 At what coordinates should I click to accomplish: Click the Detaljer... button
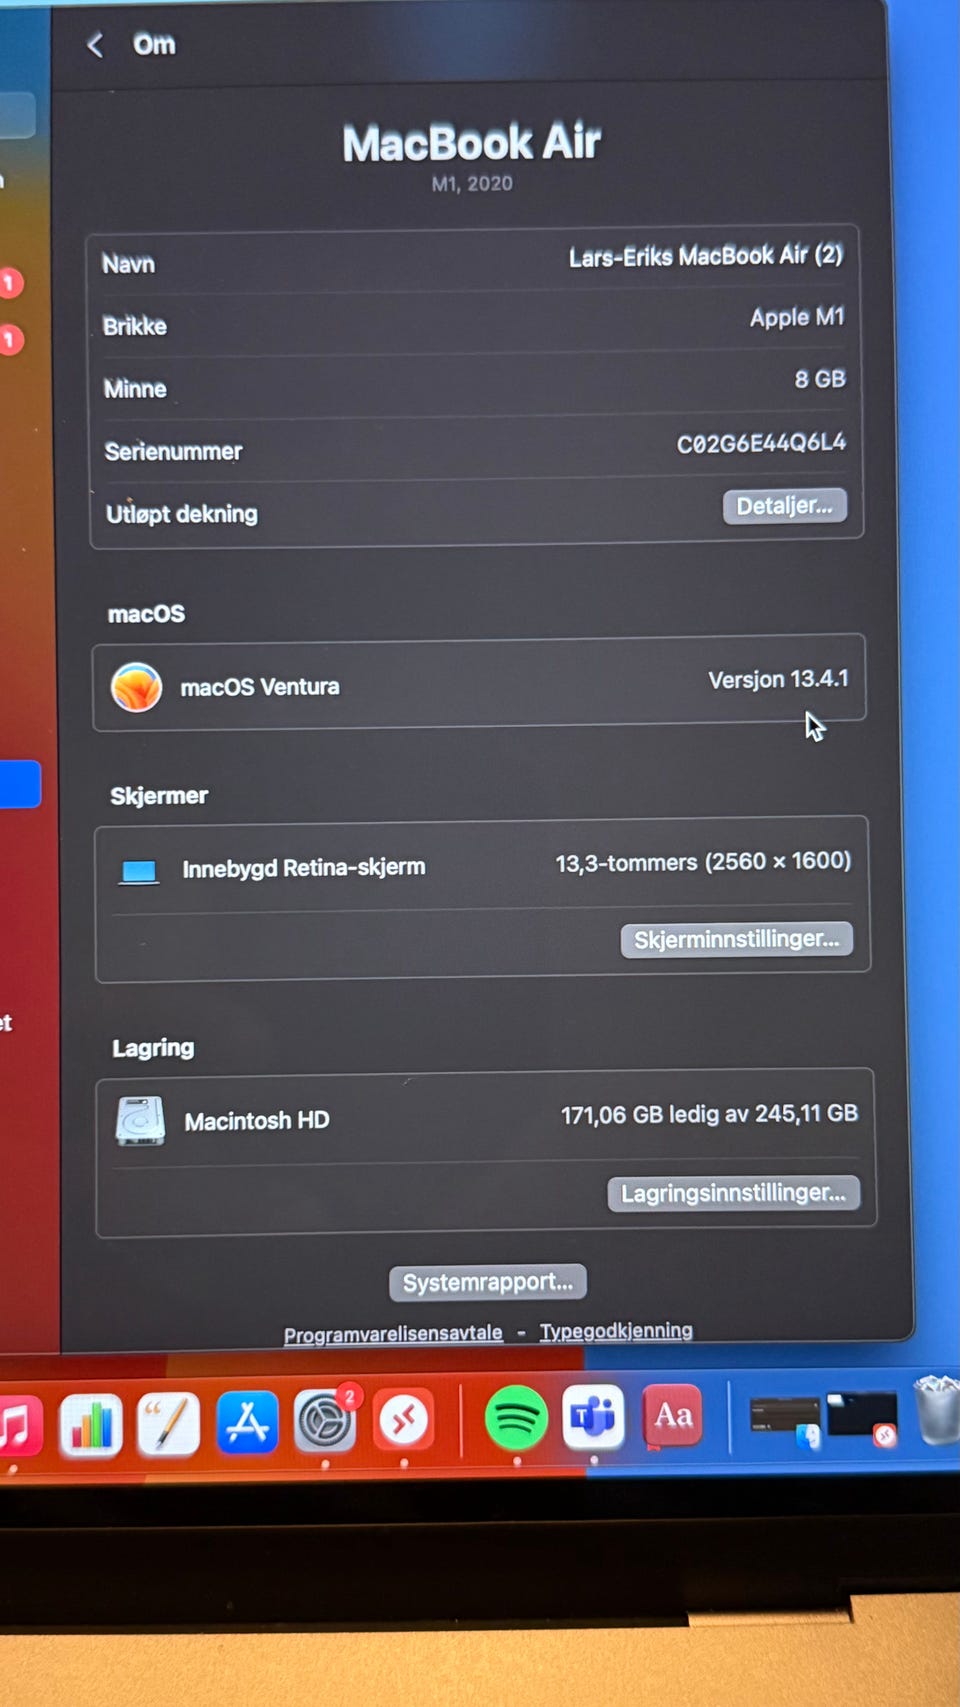[x=785, y=506]
